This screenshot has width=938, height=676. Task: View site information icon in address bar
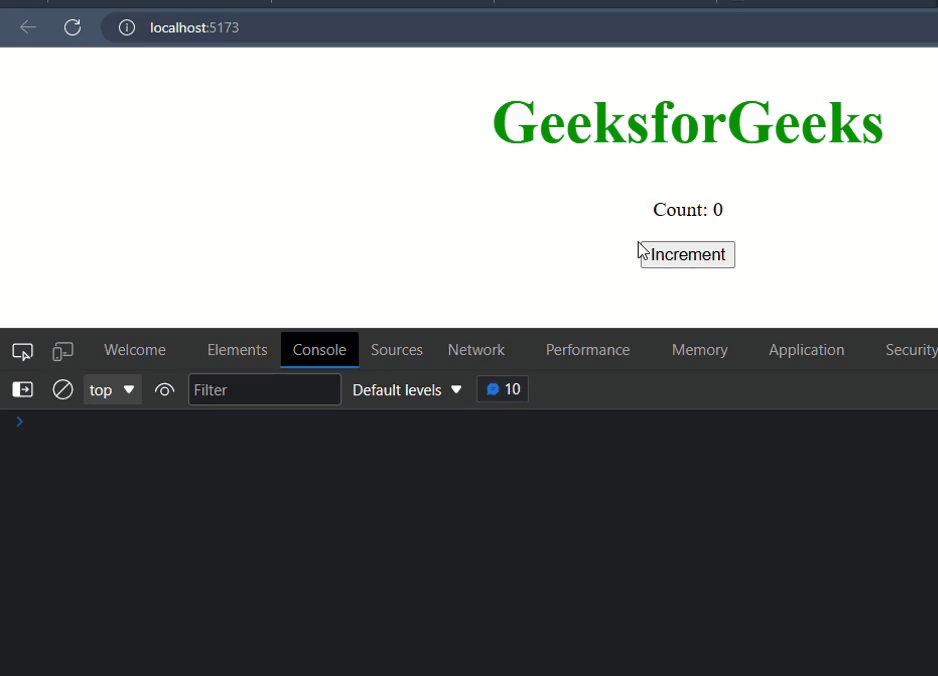point(127,28)
